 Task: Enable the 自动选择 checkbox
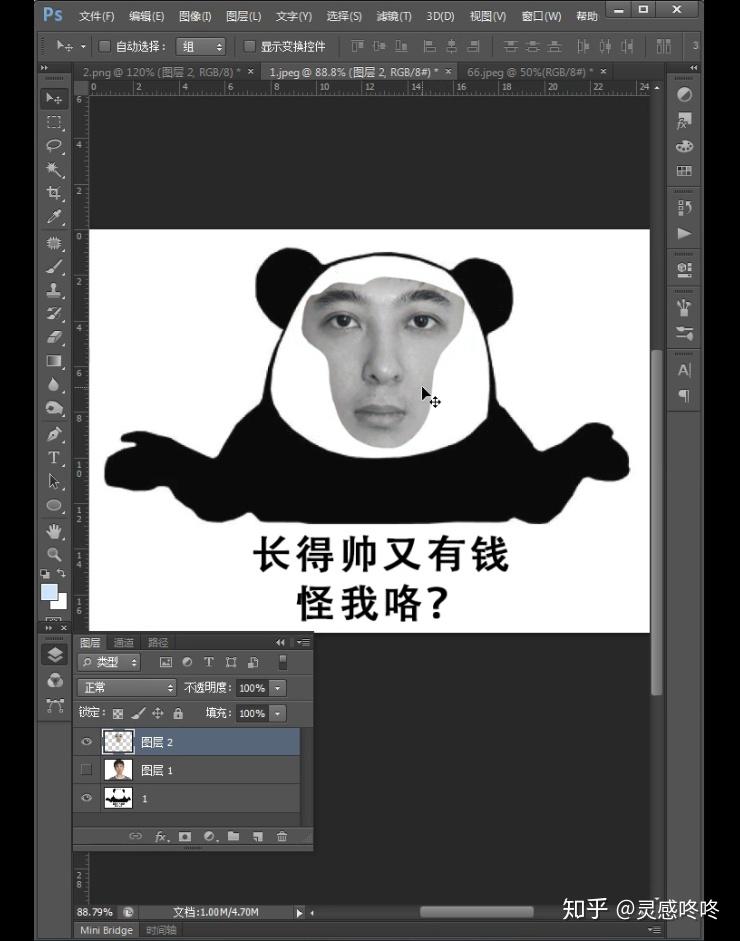pyautogui.click(x=104, y=46)
